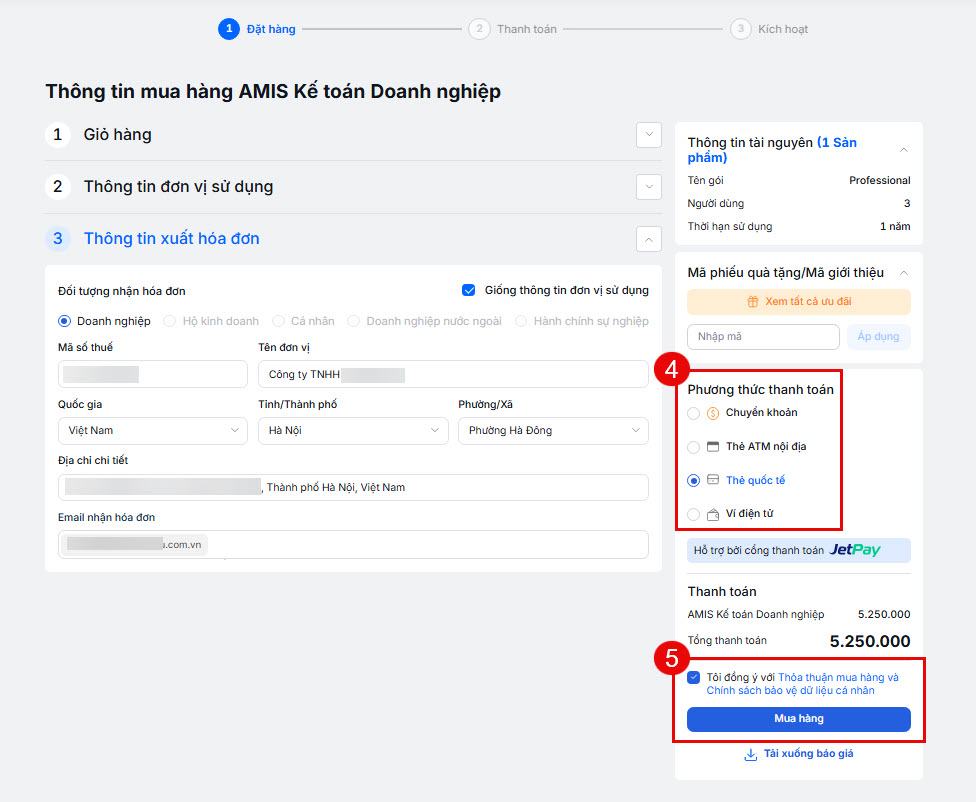The height and width of the screenshot is (802, 976).
Task: Select Hộ kinh doanh radio option
Action: click(x=169, y=321)
